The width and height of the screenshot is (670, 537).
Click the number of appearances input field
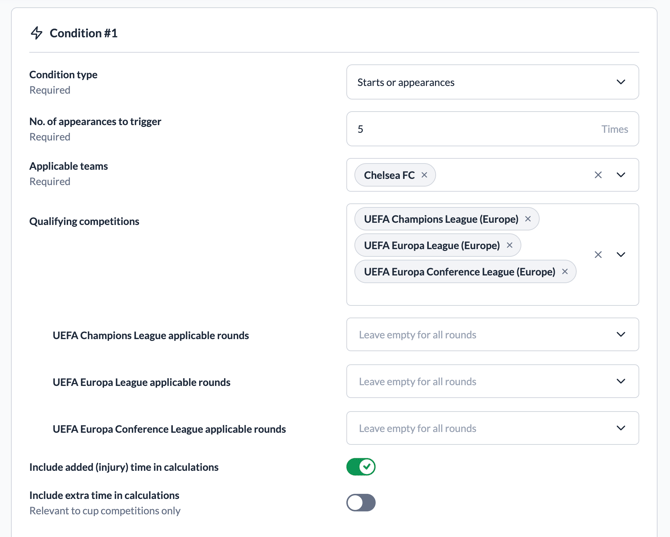coord(470,129)
